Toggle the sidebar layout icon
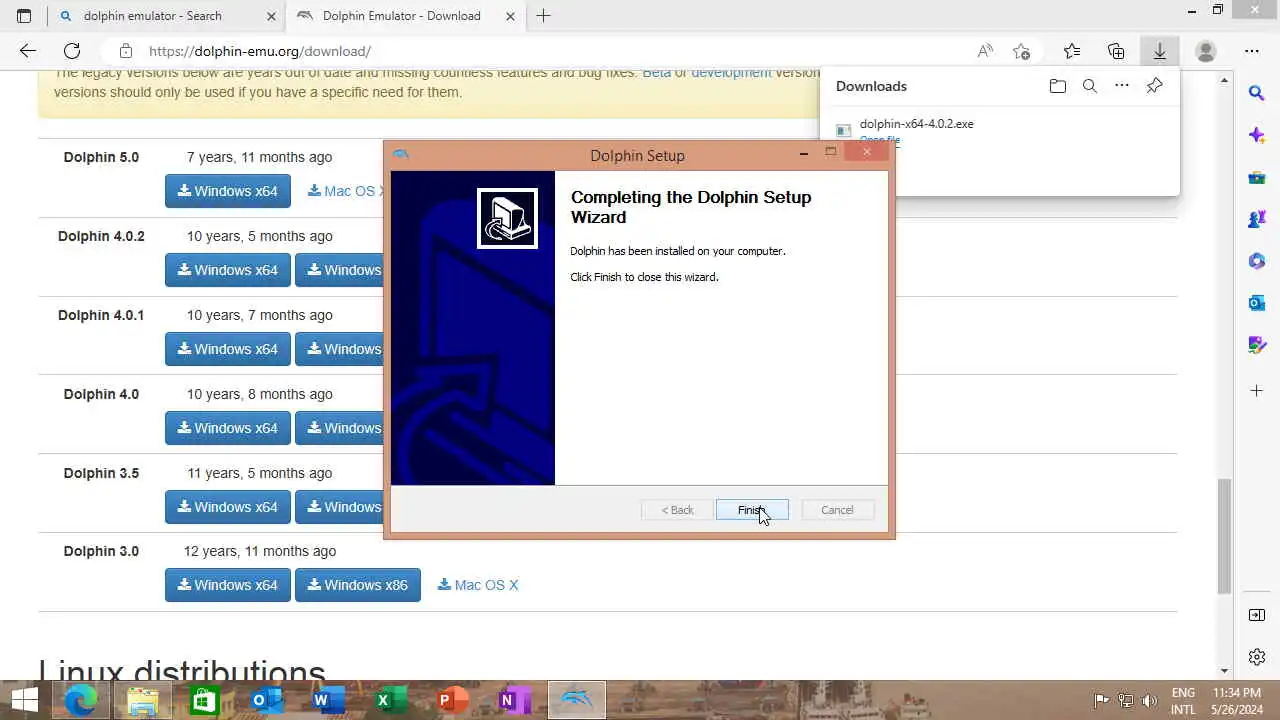This screenshot has height=720, width=1280. 1257,615
